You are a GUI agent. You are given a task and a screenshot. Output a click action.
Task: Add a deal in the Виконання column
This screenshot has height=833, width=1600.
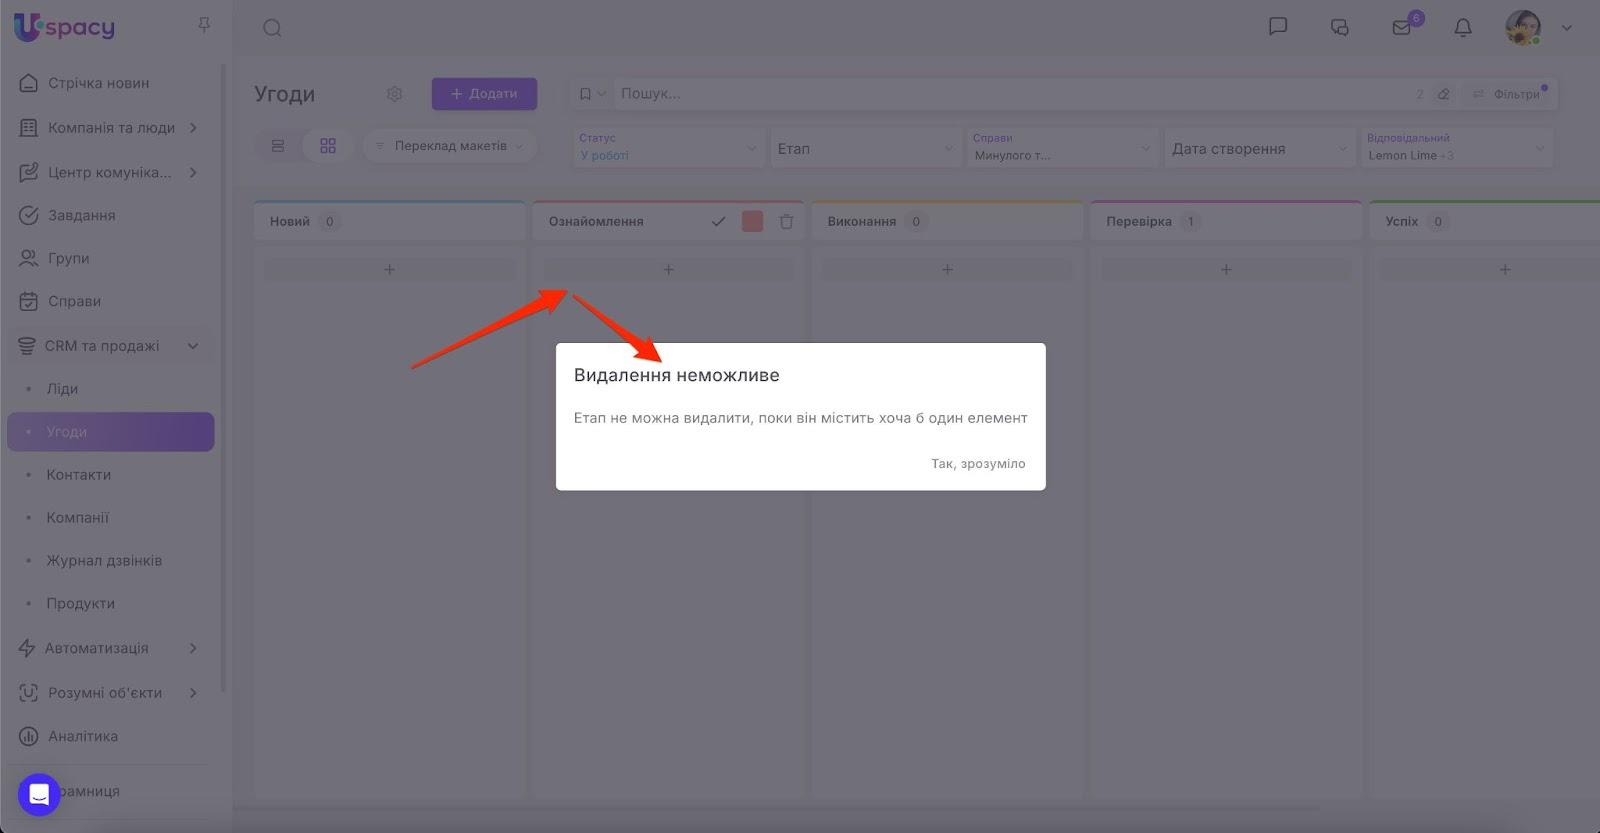[947, 269]
